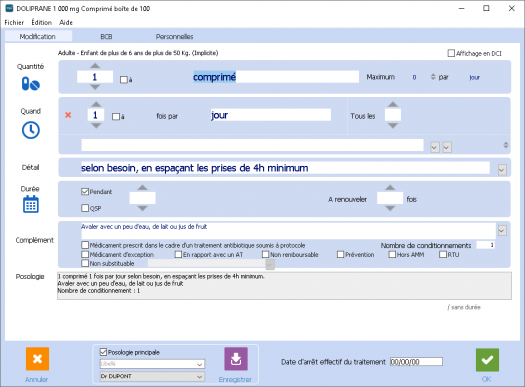Screen dimensions: 525x387
Task: Toggle the quantity 'à' range checkbox
Action: [x=124, y=80]
